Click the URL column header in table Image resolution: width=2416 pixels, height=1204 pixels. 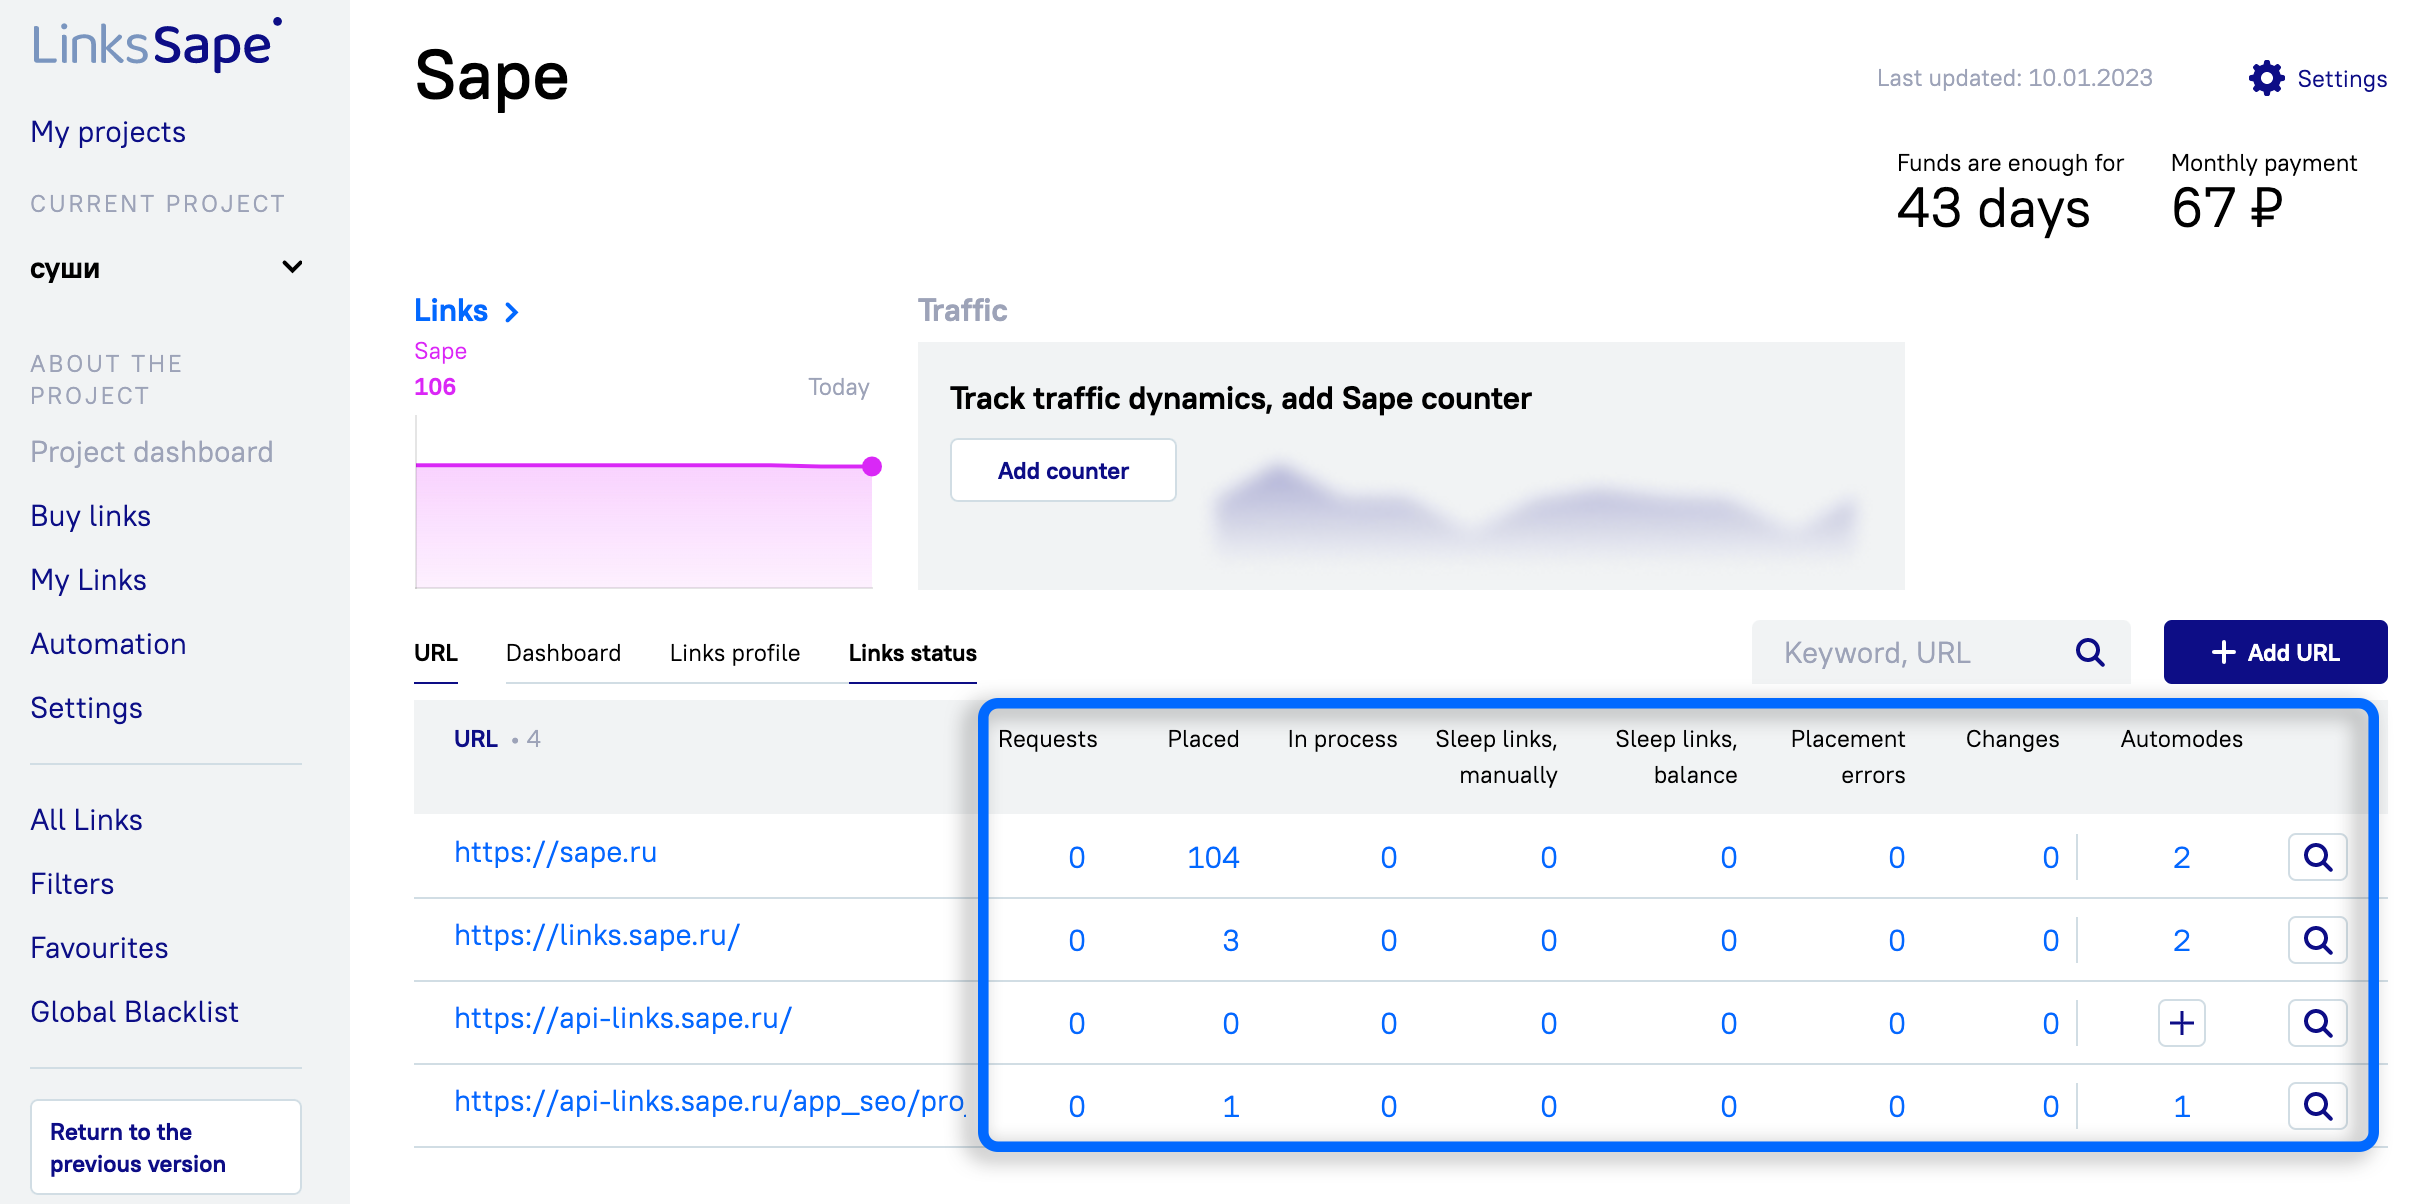[x=476, y=739]
